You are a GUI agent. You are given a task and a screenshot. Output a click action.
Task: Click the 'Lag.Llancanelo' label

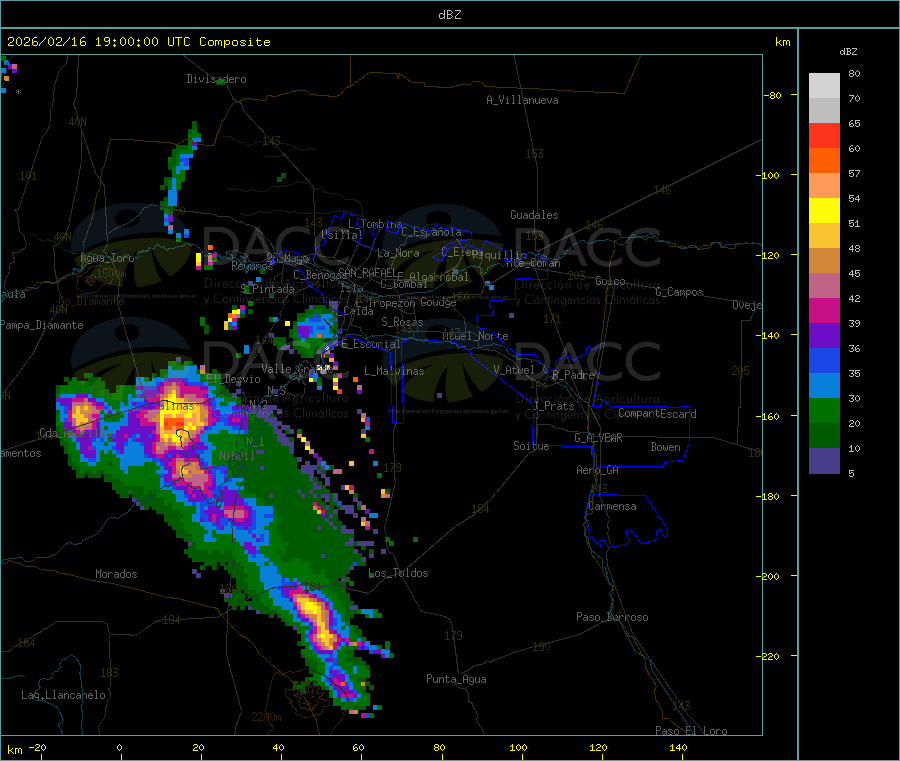pos(63,695)
